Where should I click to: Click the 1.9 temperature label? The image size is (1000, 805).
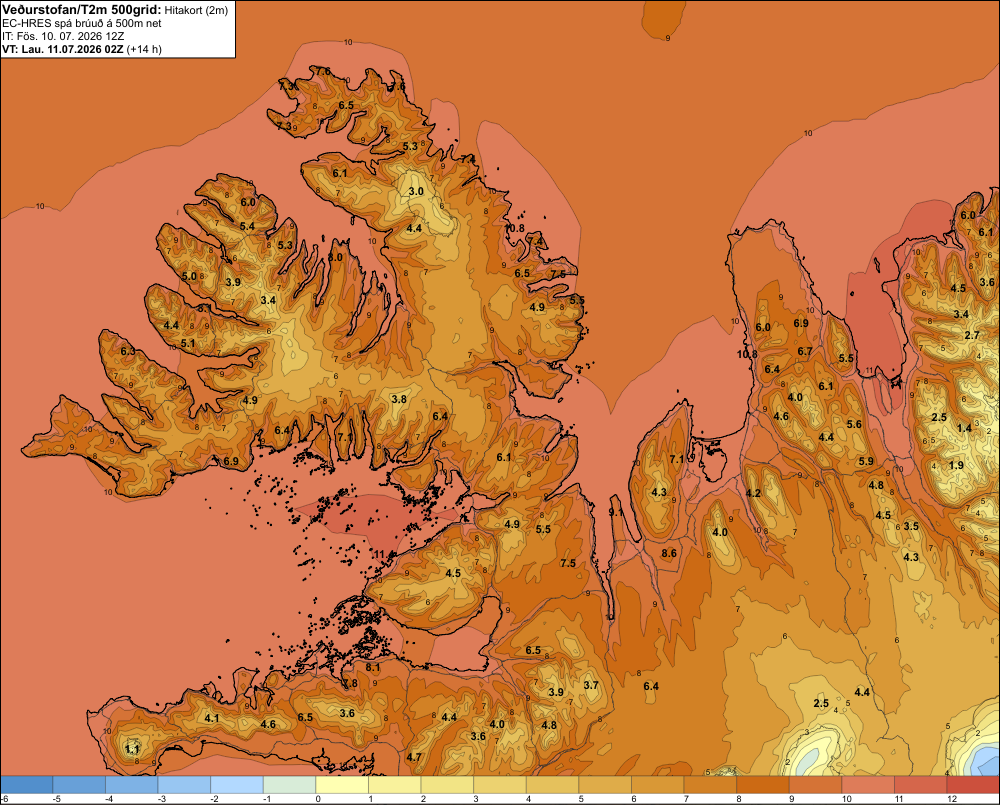(956, 465)
